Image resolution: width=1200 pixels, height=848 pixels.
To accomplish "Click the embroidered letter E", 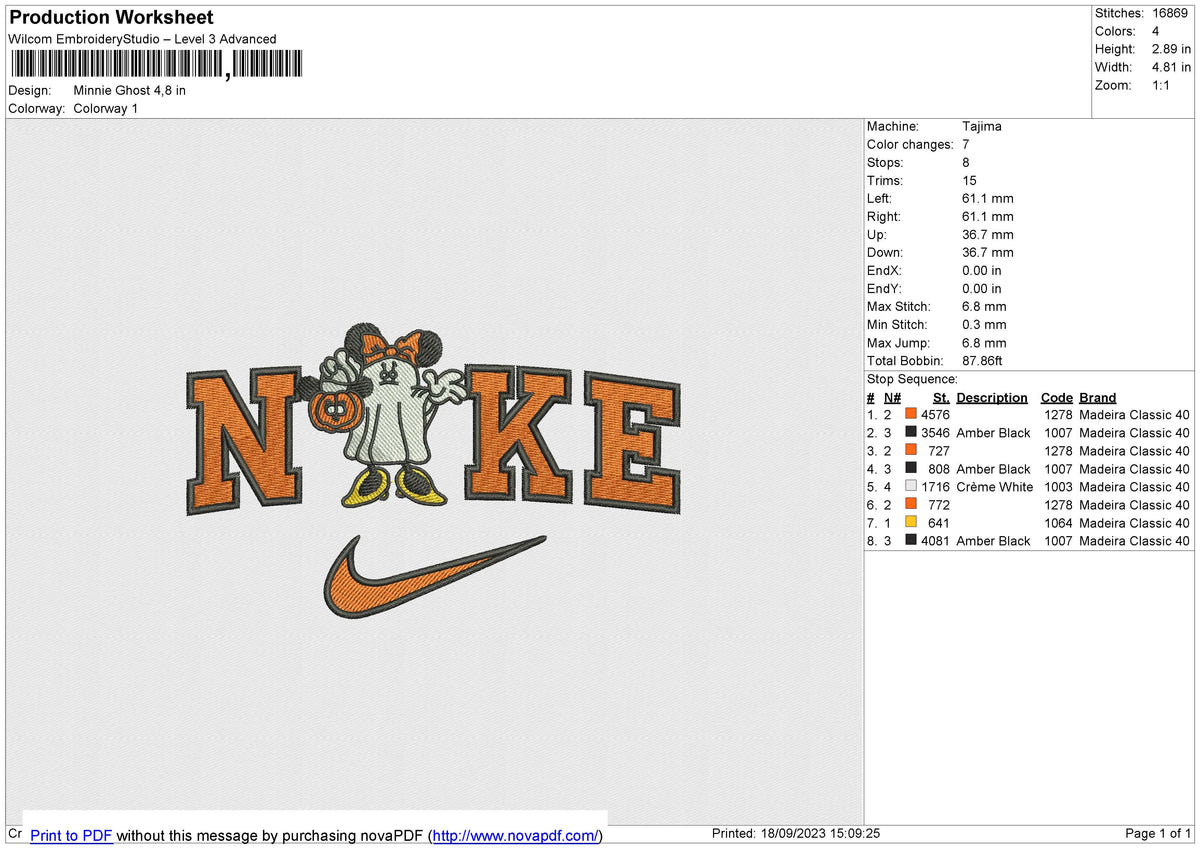I will pos(632,443).
